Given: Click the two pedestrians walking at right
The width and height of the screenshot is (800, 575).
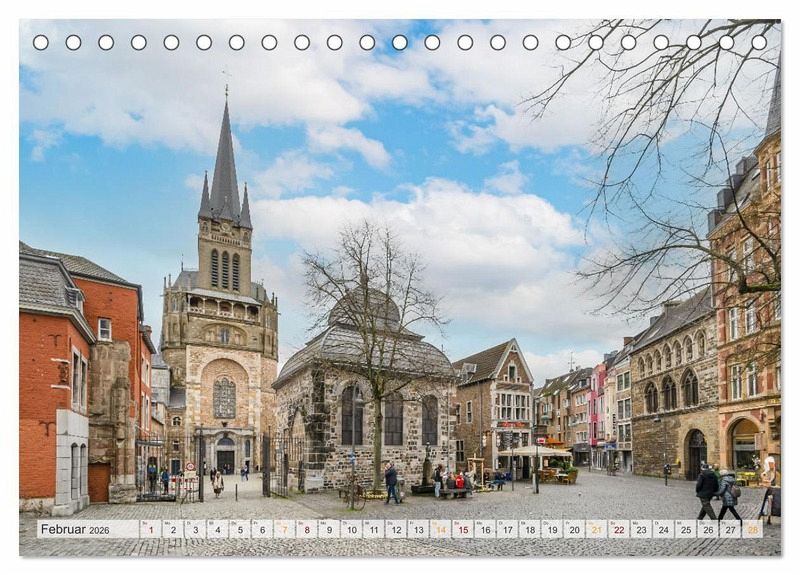Looking at the screenshot, I should 718,492.
